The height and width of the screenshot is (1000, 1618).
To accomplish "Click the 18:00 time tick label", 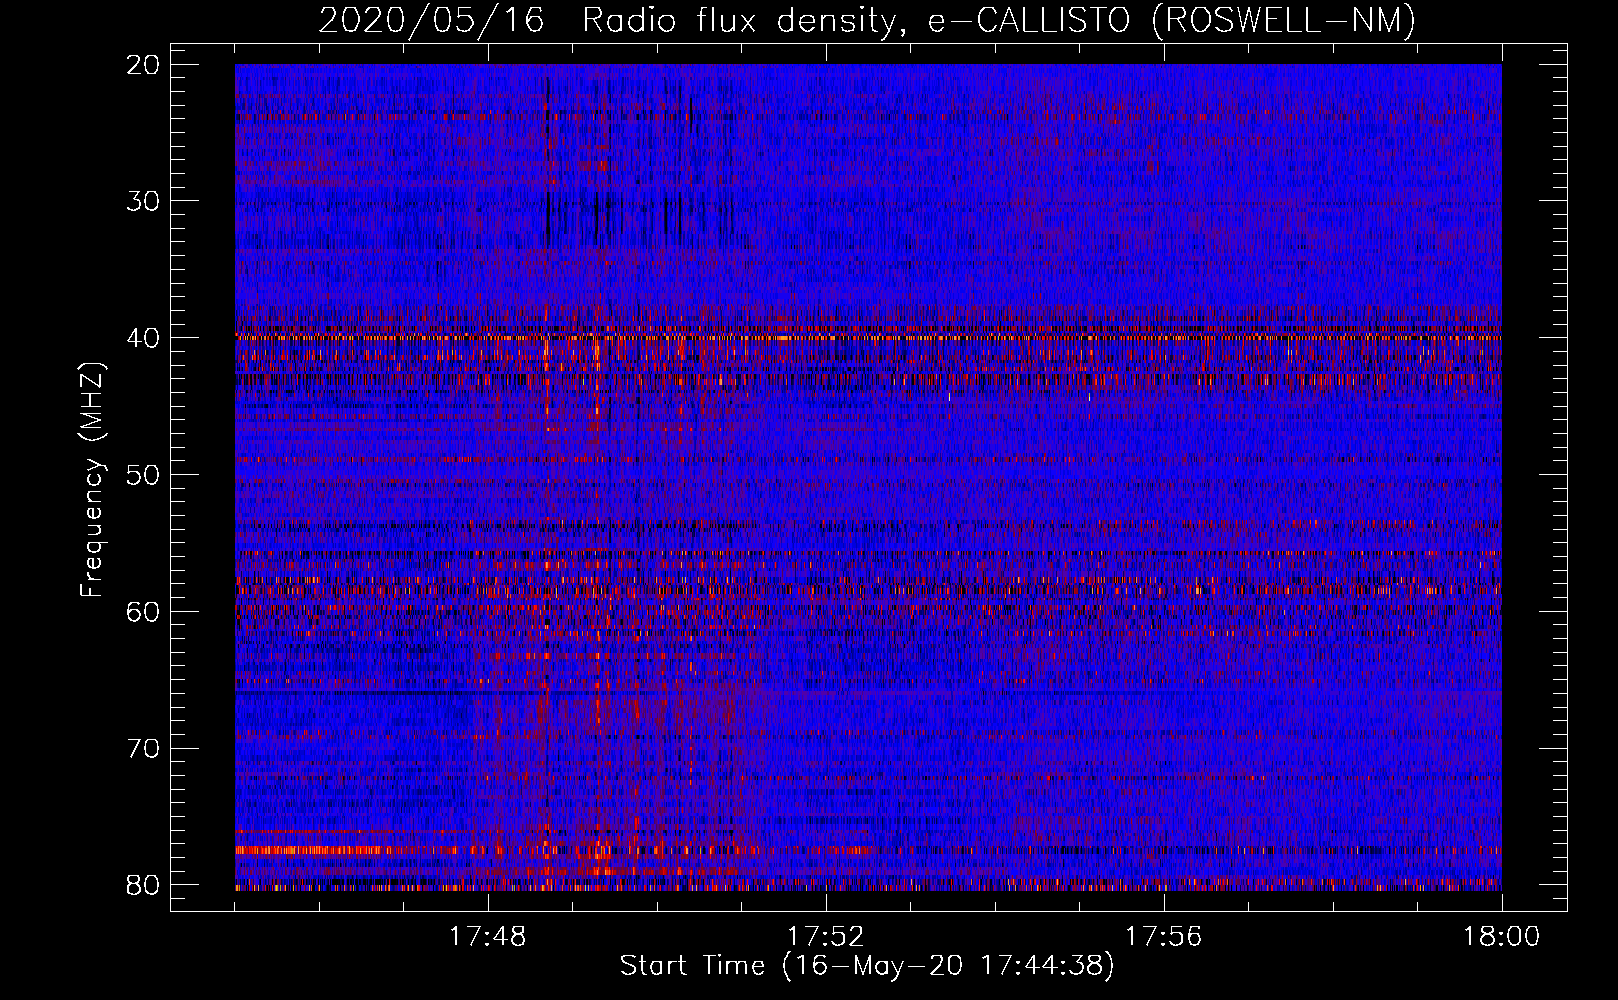I will point(1501,937).
